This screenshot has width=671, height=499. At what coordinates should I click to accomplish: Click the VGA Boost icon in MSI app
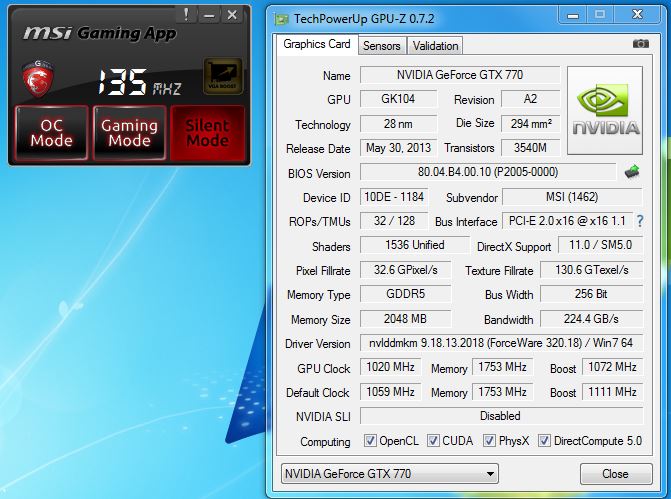click(223, 76)
